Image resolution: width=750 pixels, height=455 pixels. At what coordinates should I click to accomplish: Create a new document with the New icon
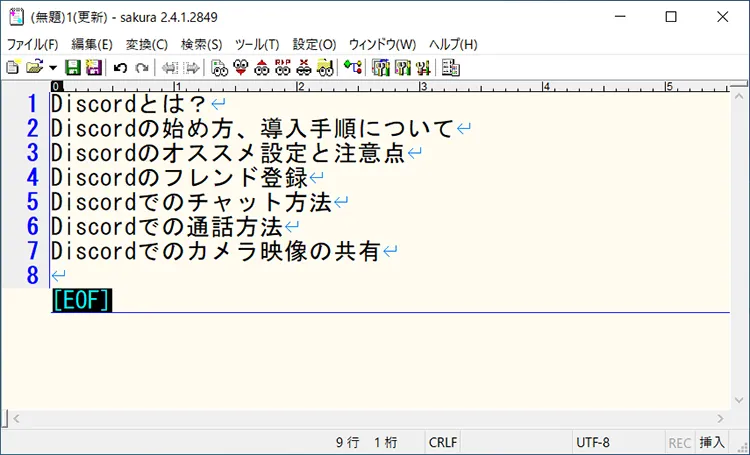coord(13,67)
